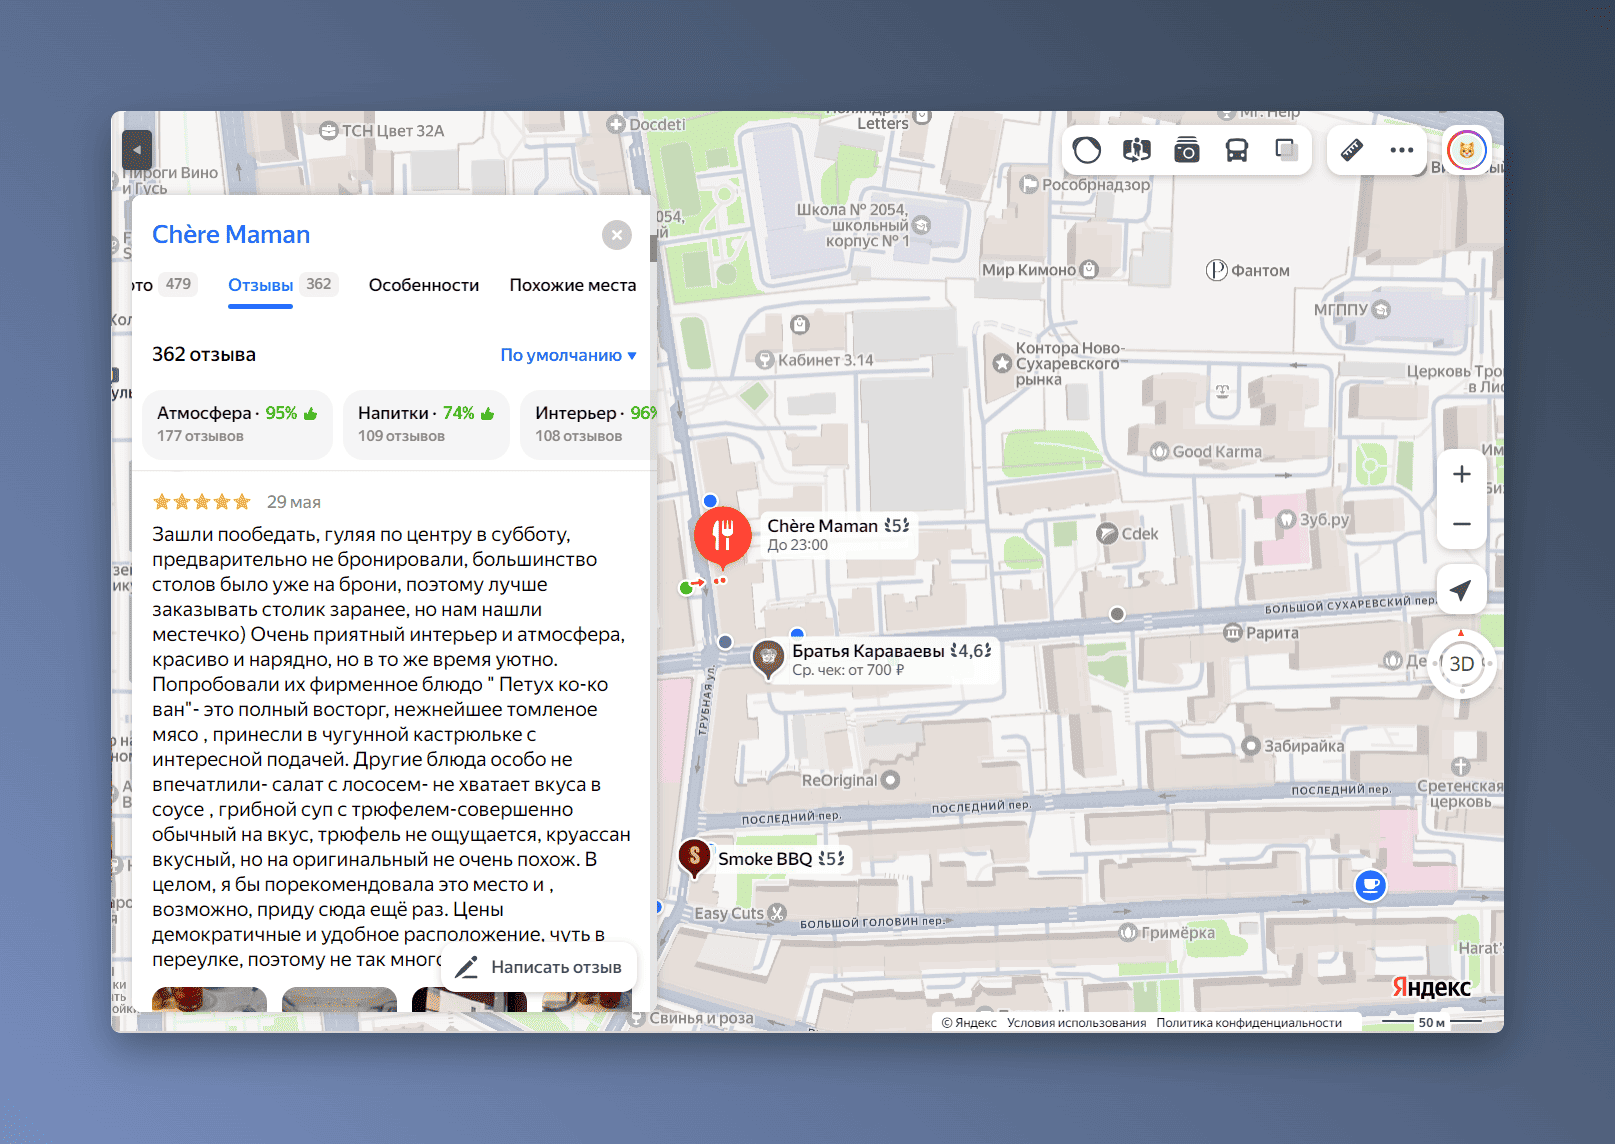Open the Chère Maman title link
Screen dimensions: 1615x1144
pyautogui.click(x=231, y=235)
